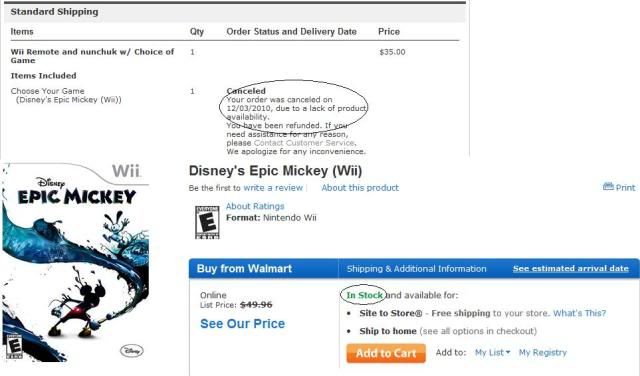640x376 pixels.
Task: Click the Contact Customer Service link
Action: tap(304, 143)
